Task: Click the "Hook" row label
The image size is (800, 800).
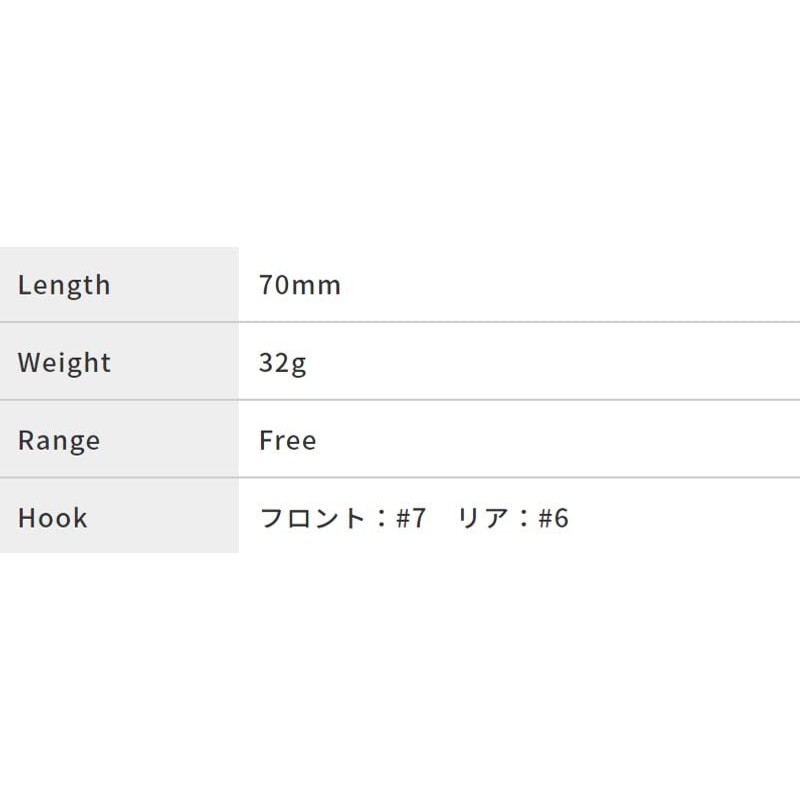Action: click(52, 518)
